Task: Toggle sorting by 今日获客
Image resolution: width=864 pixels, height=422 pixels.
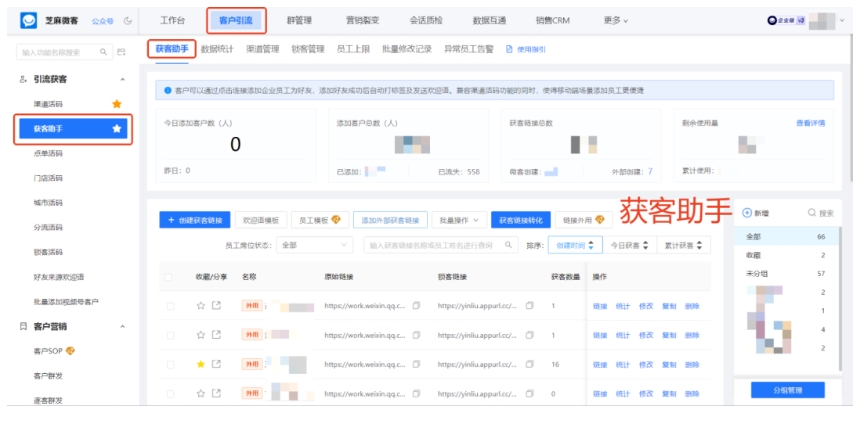Action: 629,245
